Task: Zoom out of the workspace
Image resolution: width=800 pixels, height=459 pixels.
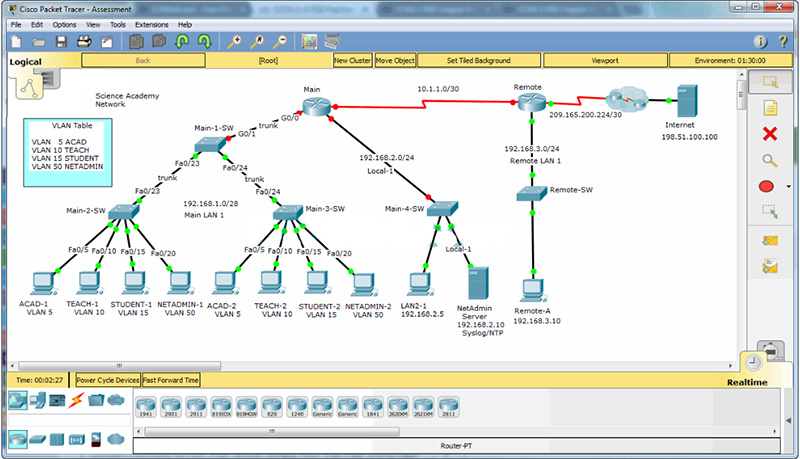Action: (280, 42)
